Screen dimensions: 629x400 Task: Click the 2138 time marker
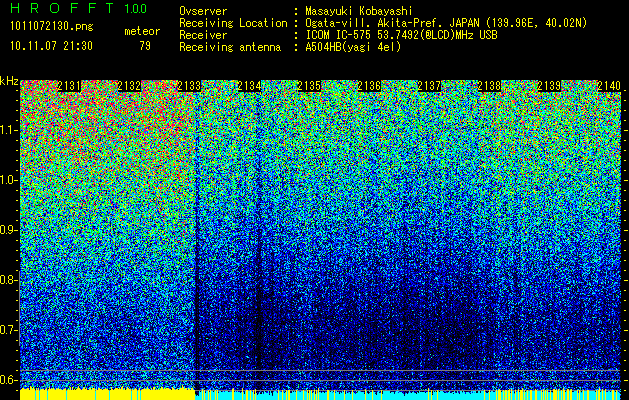click(x=489, y=86)
